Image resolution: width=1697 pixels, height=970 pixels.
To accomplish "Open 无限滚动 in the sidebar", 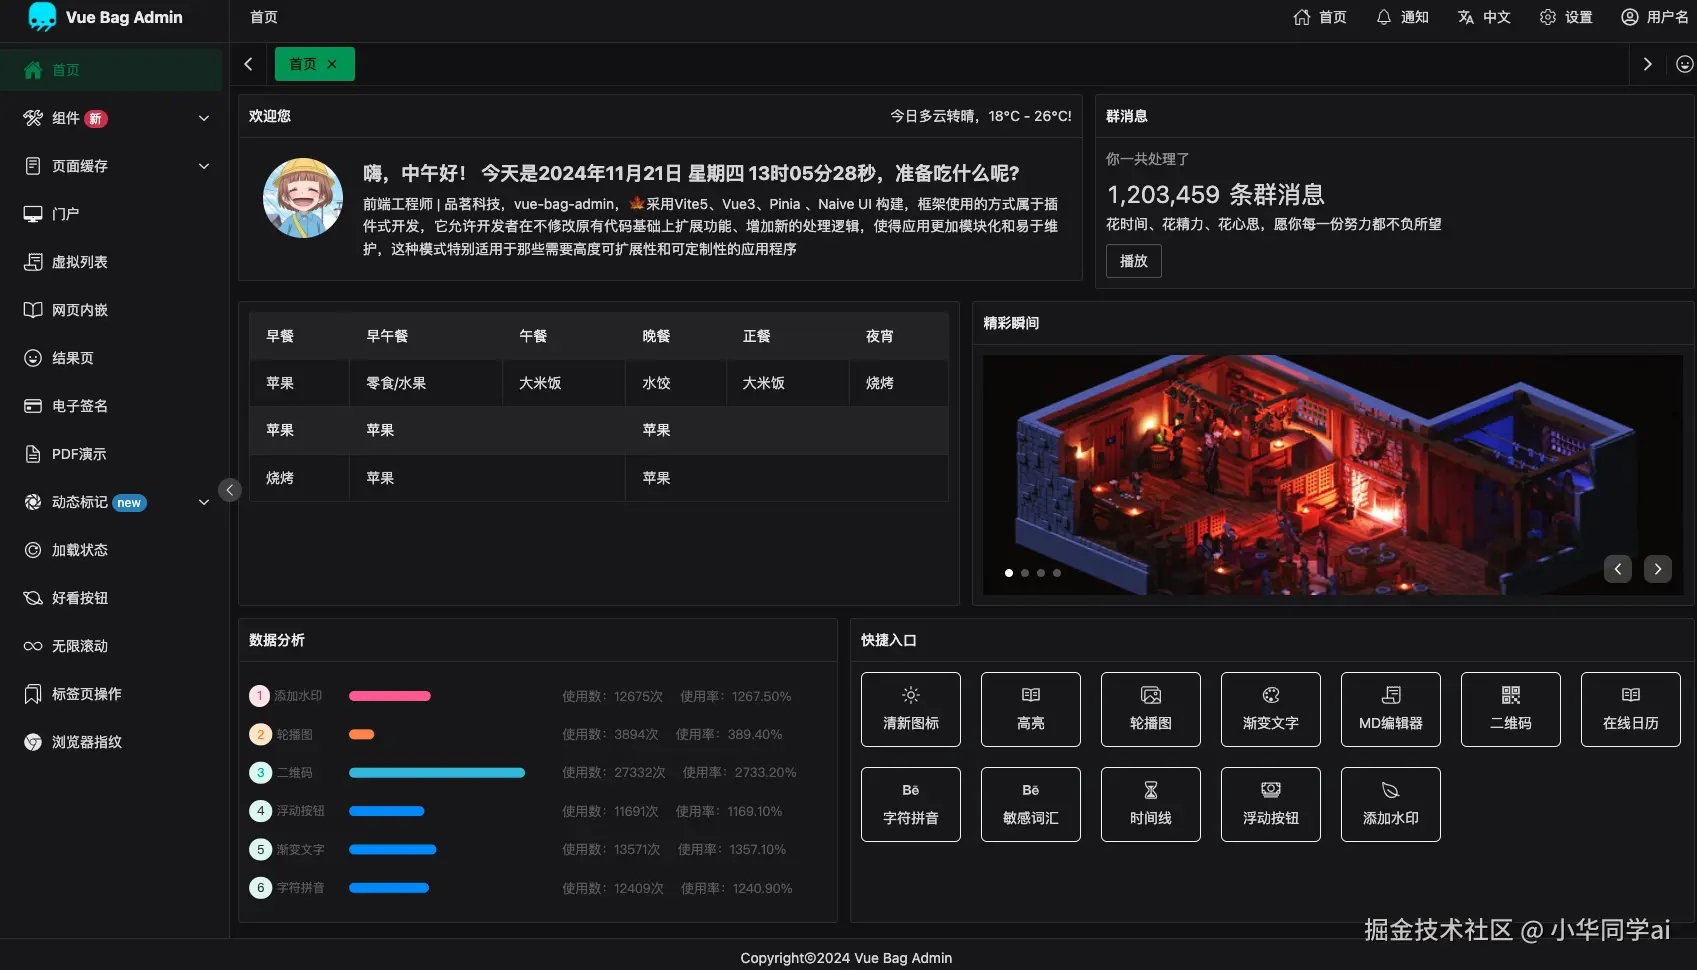I will pos(111,646).
